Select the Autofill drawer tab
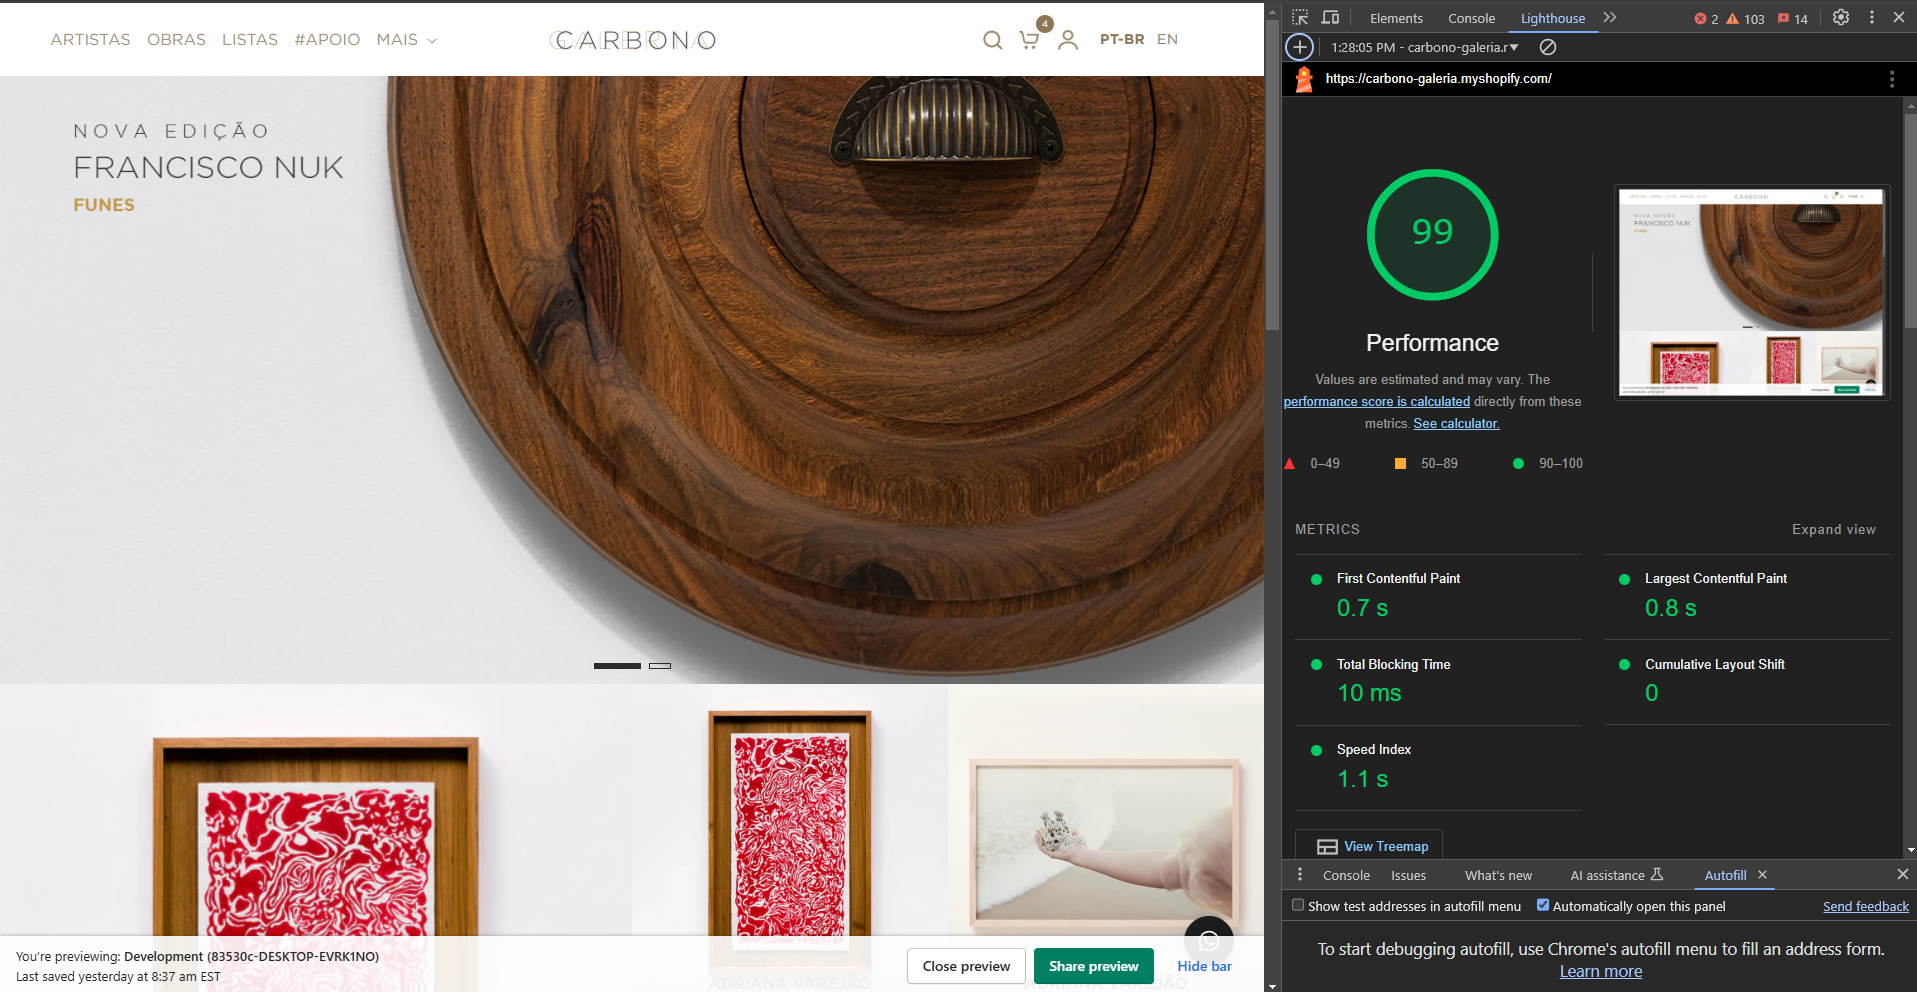This screenshot has height=992, width=1917. [1725, 875]
